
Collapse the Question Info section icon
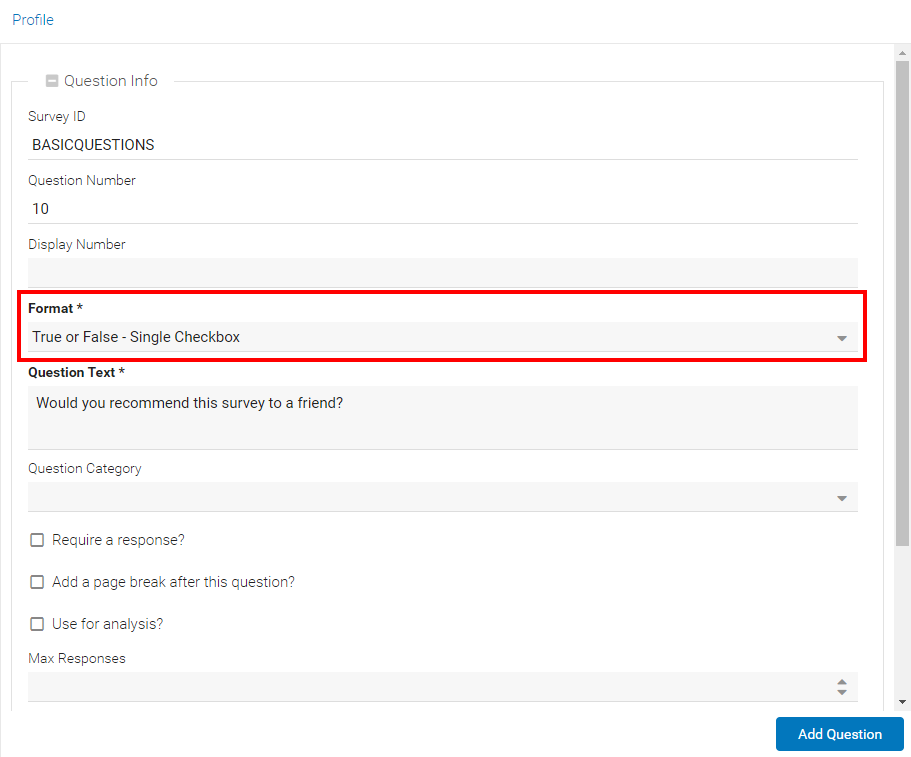click(x=52, y=81)
